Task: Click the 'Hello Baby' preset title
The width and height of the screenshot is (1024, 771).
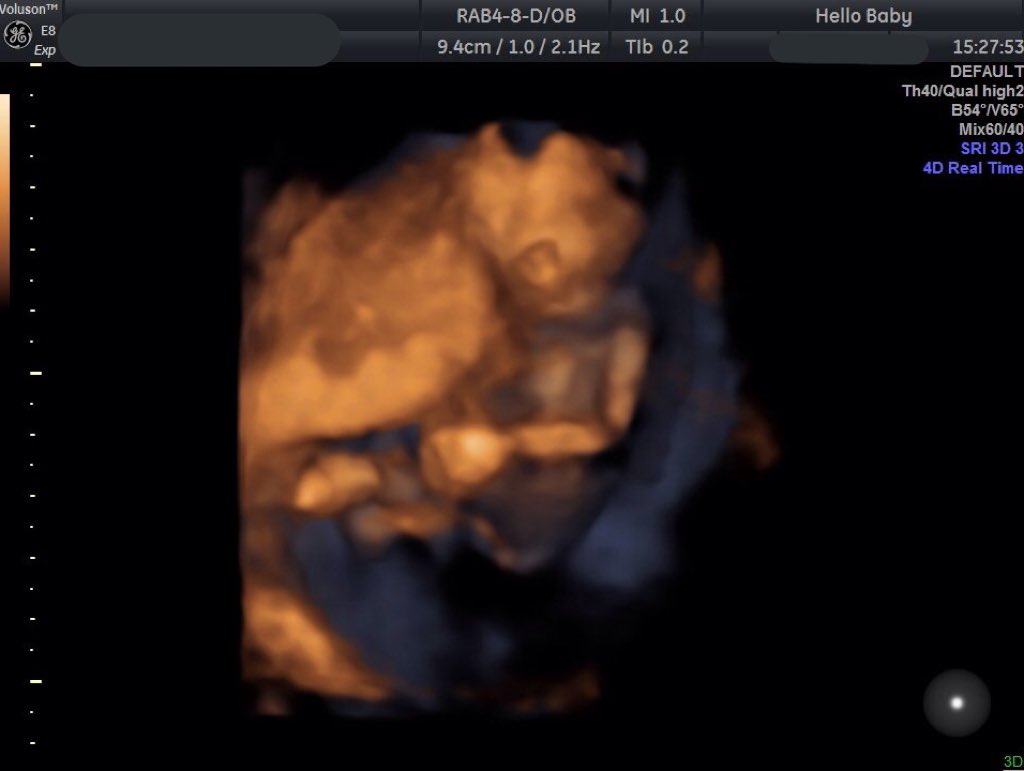Action: coord(863,16)
